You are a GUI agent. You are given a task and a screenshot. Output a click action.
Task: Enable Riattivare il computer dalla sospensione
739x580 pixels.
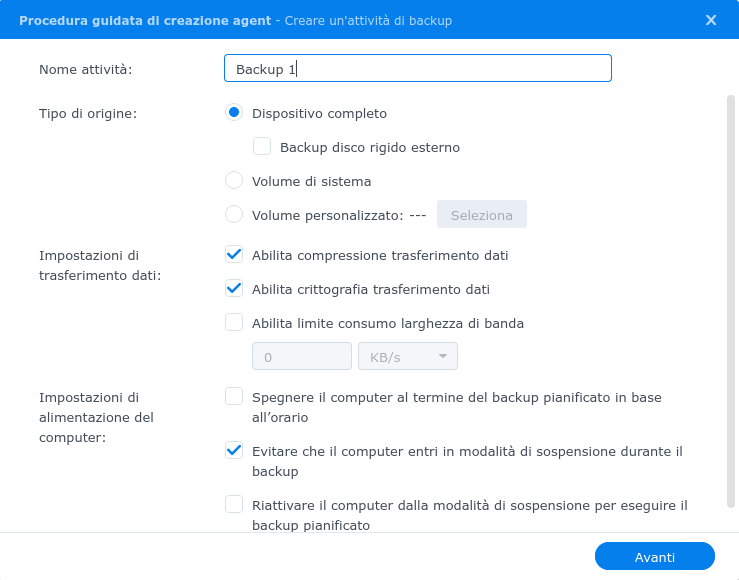234,504
